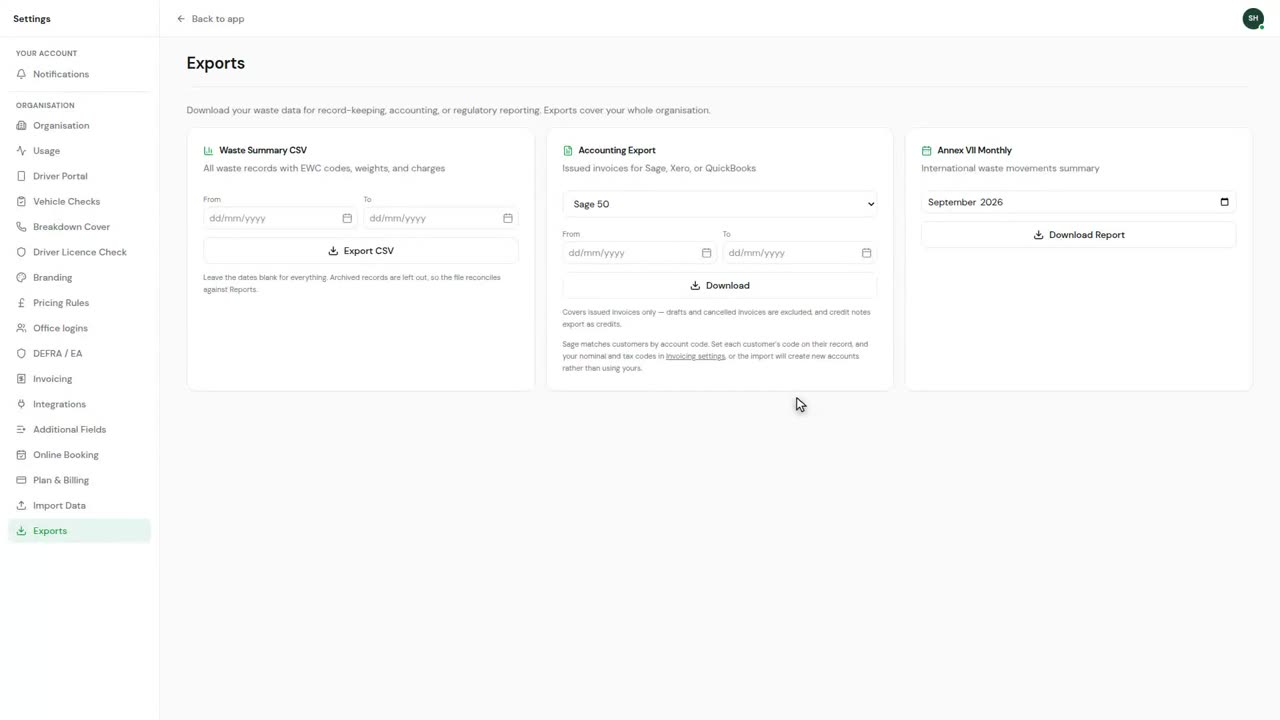Go to Notifications settings

pyautogui.click(x=80, y=74)
